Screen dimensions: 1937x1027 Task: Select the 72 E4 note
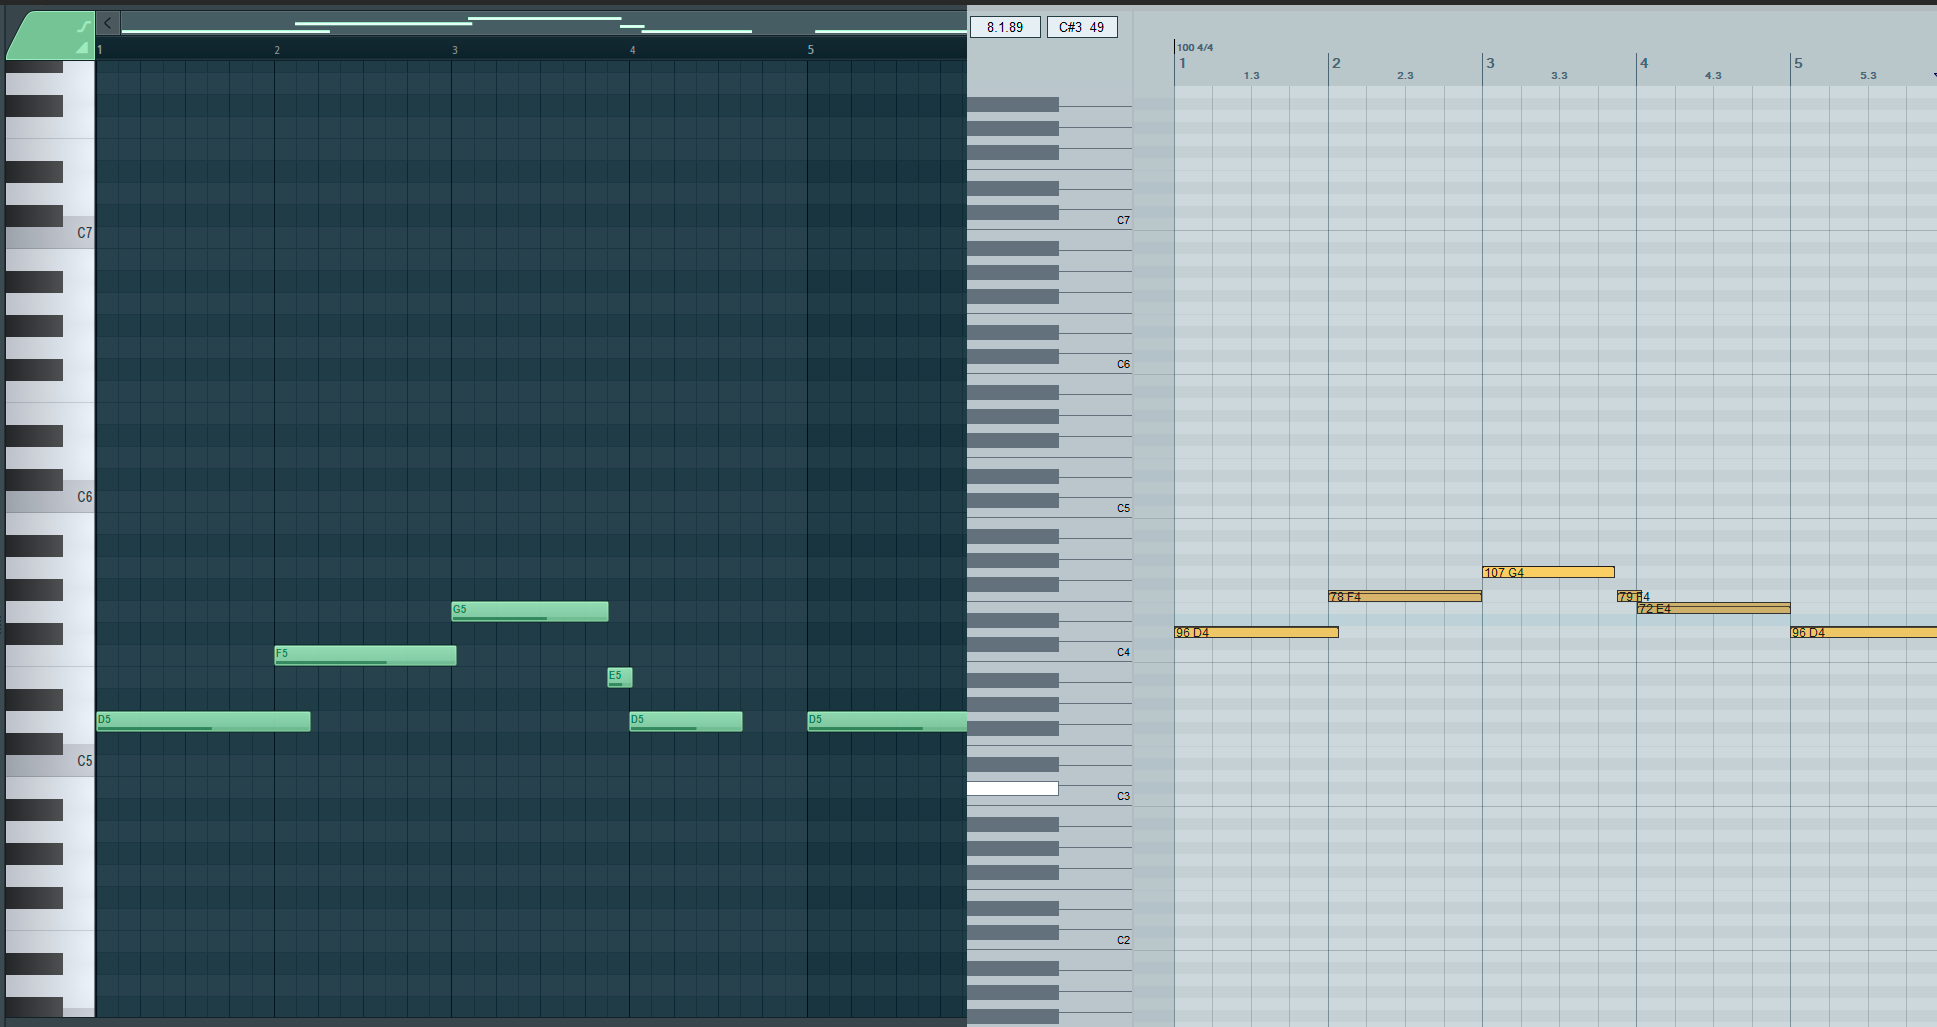[x=1713, y=608]
